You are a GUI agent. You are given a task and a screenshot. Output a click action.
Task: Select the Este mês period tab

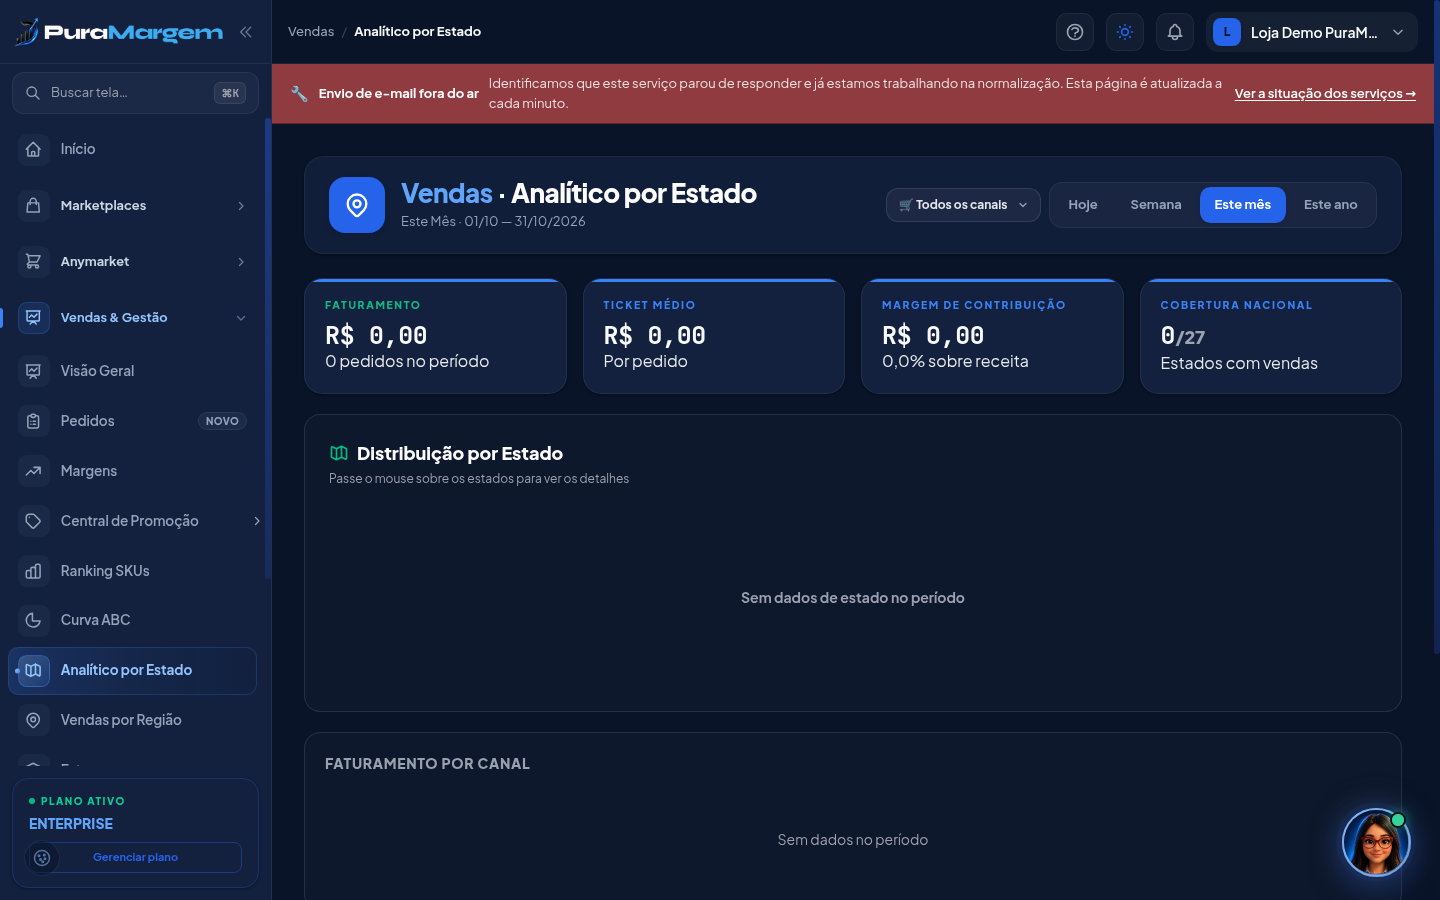1242,205
